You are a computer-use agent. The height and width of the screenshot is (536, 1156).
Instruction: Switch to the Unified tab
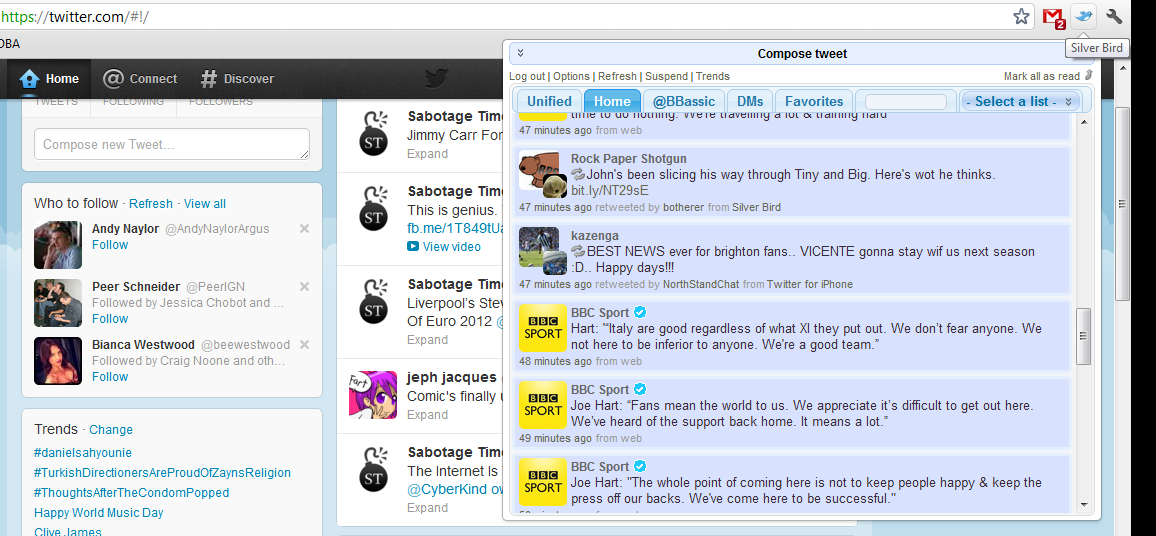click(x=549, y=101)
